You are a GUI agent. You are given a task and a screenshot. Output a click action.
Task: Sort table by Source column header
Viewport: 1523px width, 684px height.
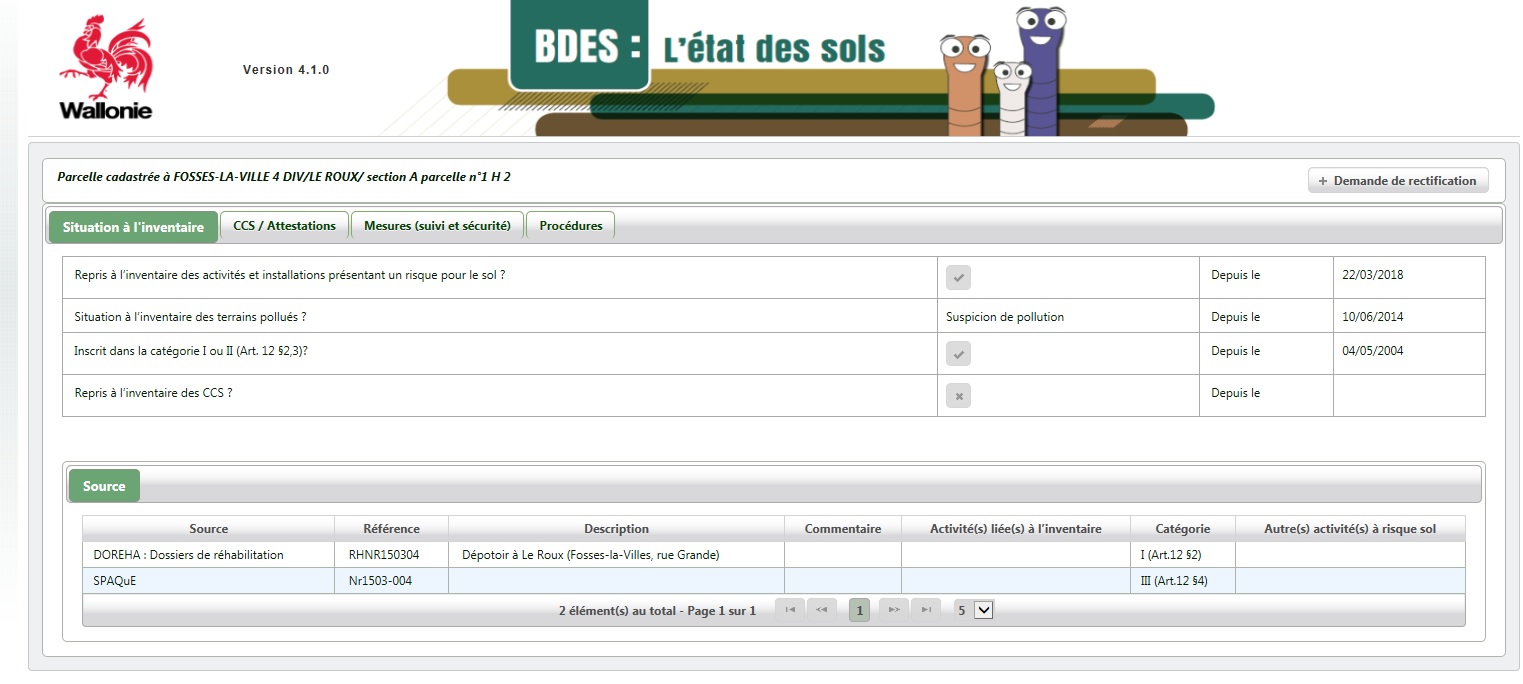pyautogui.click(x=208, y=529)
